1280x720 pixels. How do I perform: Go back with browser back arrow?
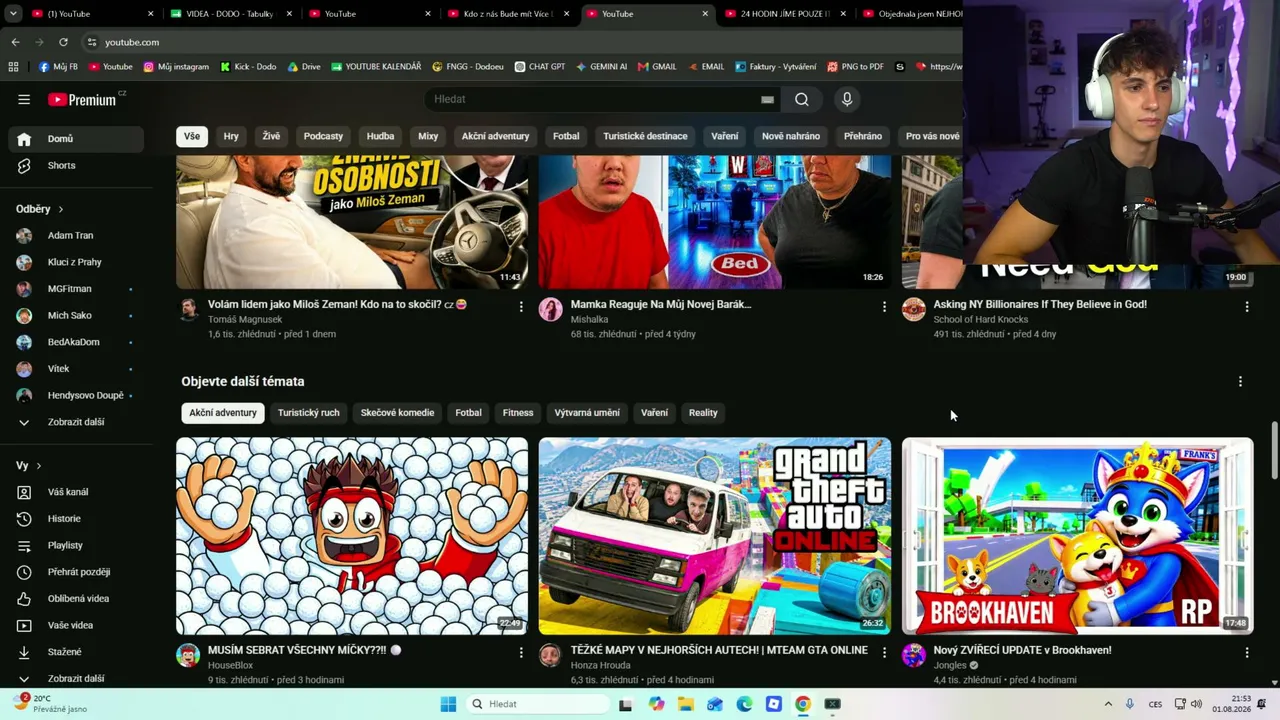click(x=15, y=42)
